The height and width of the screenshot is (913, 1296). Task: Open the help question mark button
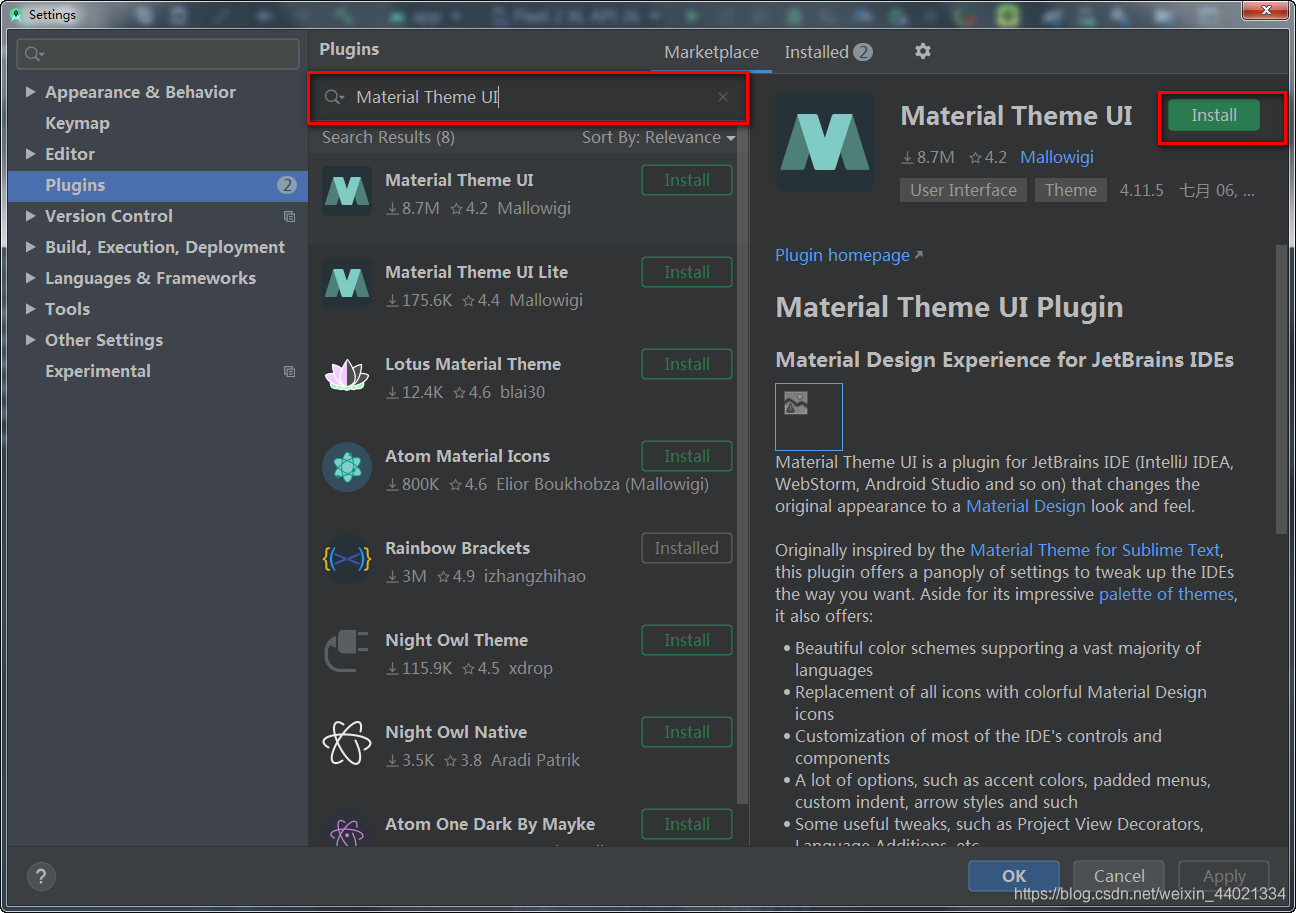[41, 875]
